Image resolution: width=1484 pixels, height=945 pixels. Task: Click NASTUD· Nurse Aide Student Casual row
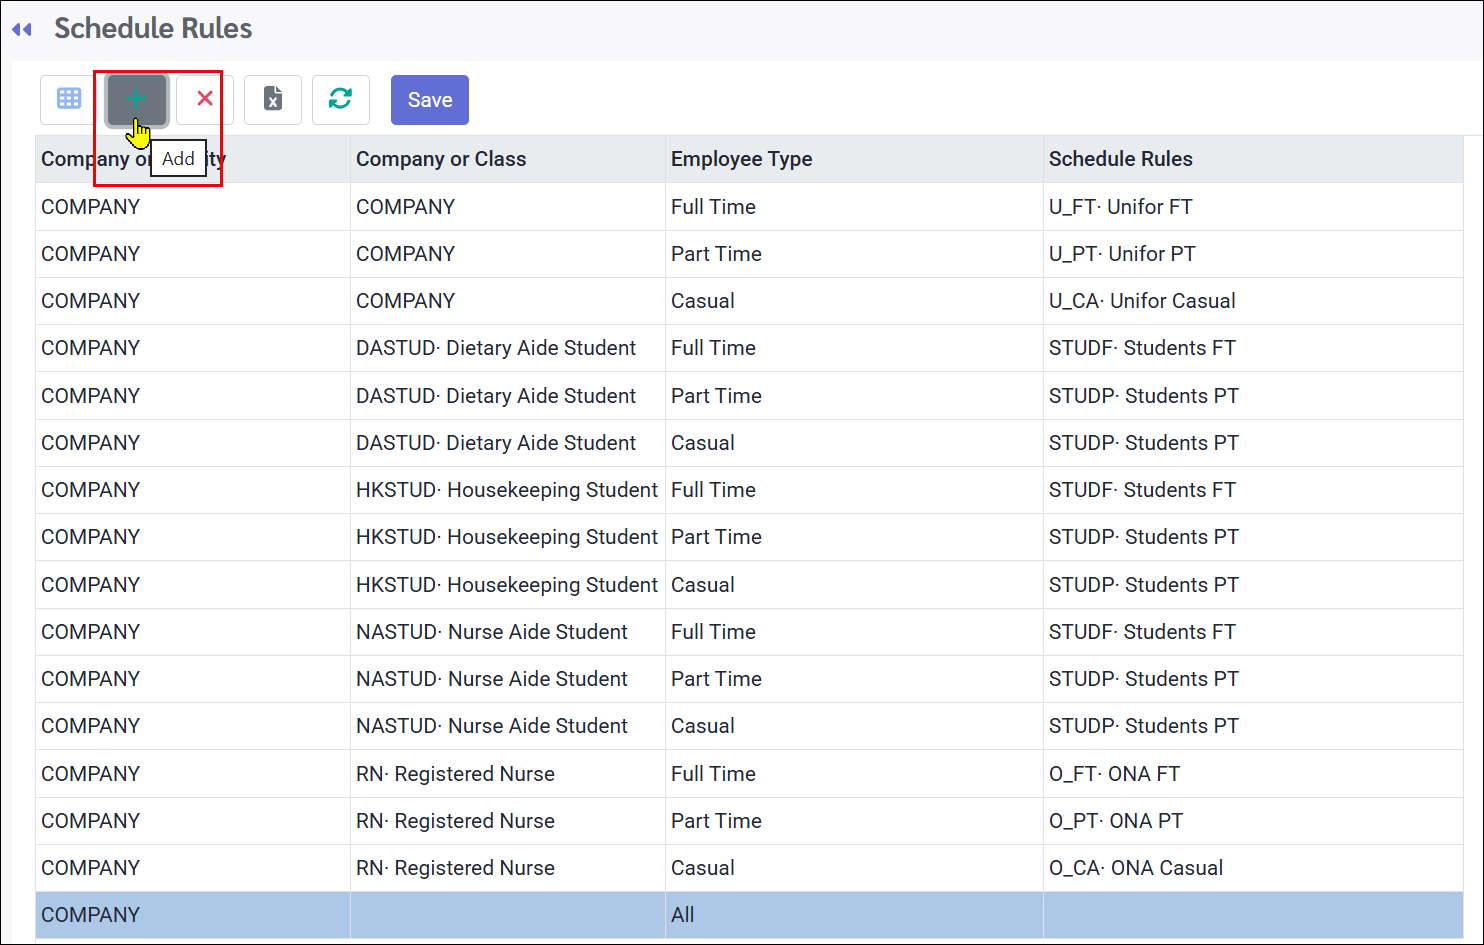click(749, 726)
